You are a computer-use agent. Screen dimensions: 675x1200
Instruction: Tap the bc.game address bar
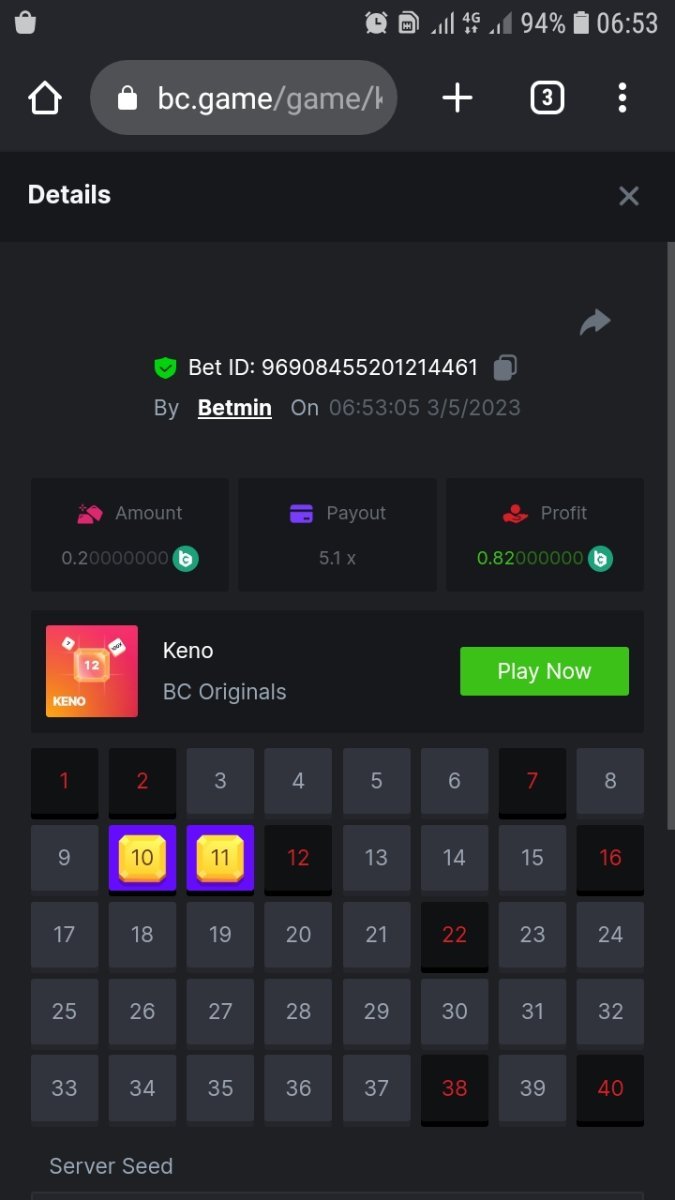244,98
